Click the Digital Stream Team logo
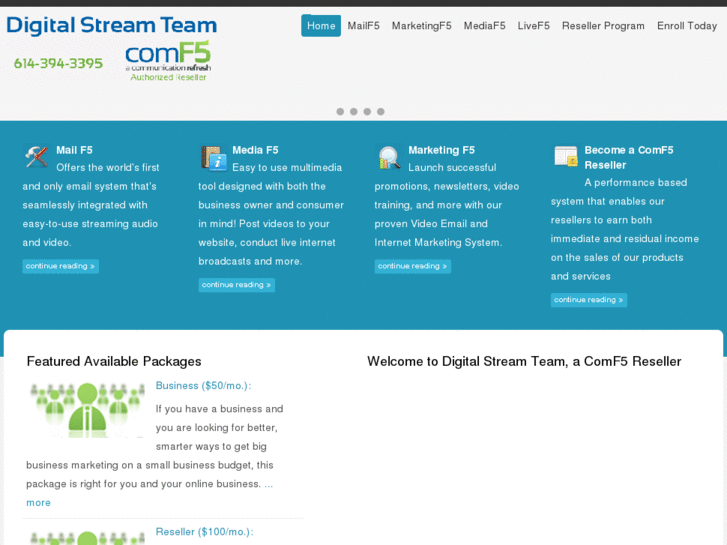This screenshot has width=727, height=545. 111,25
